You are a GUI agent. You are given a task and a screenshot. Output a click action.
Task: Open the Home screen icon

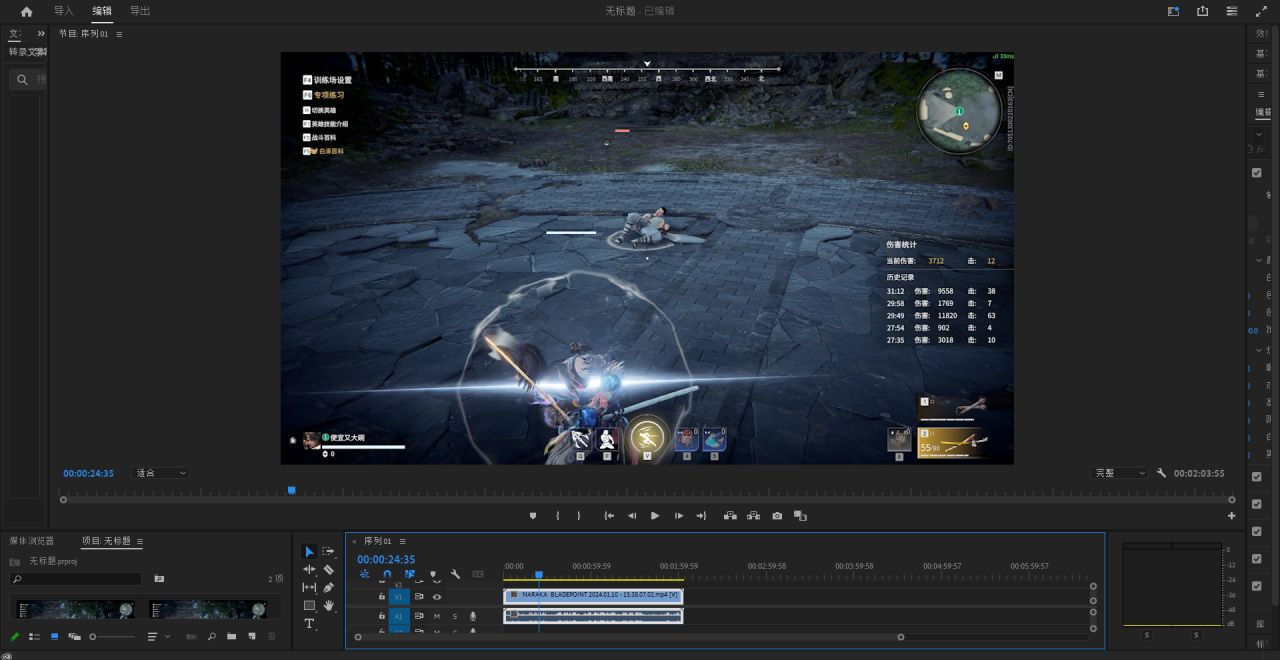tap(26, 11)
